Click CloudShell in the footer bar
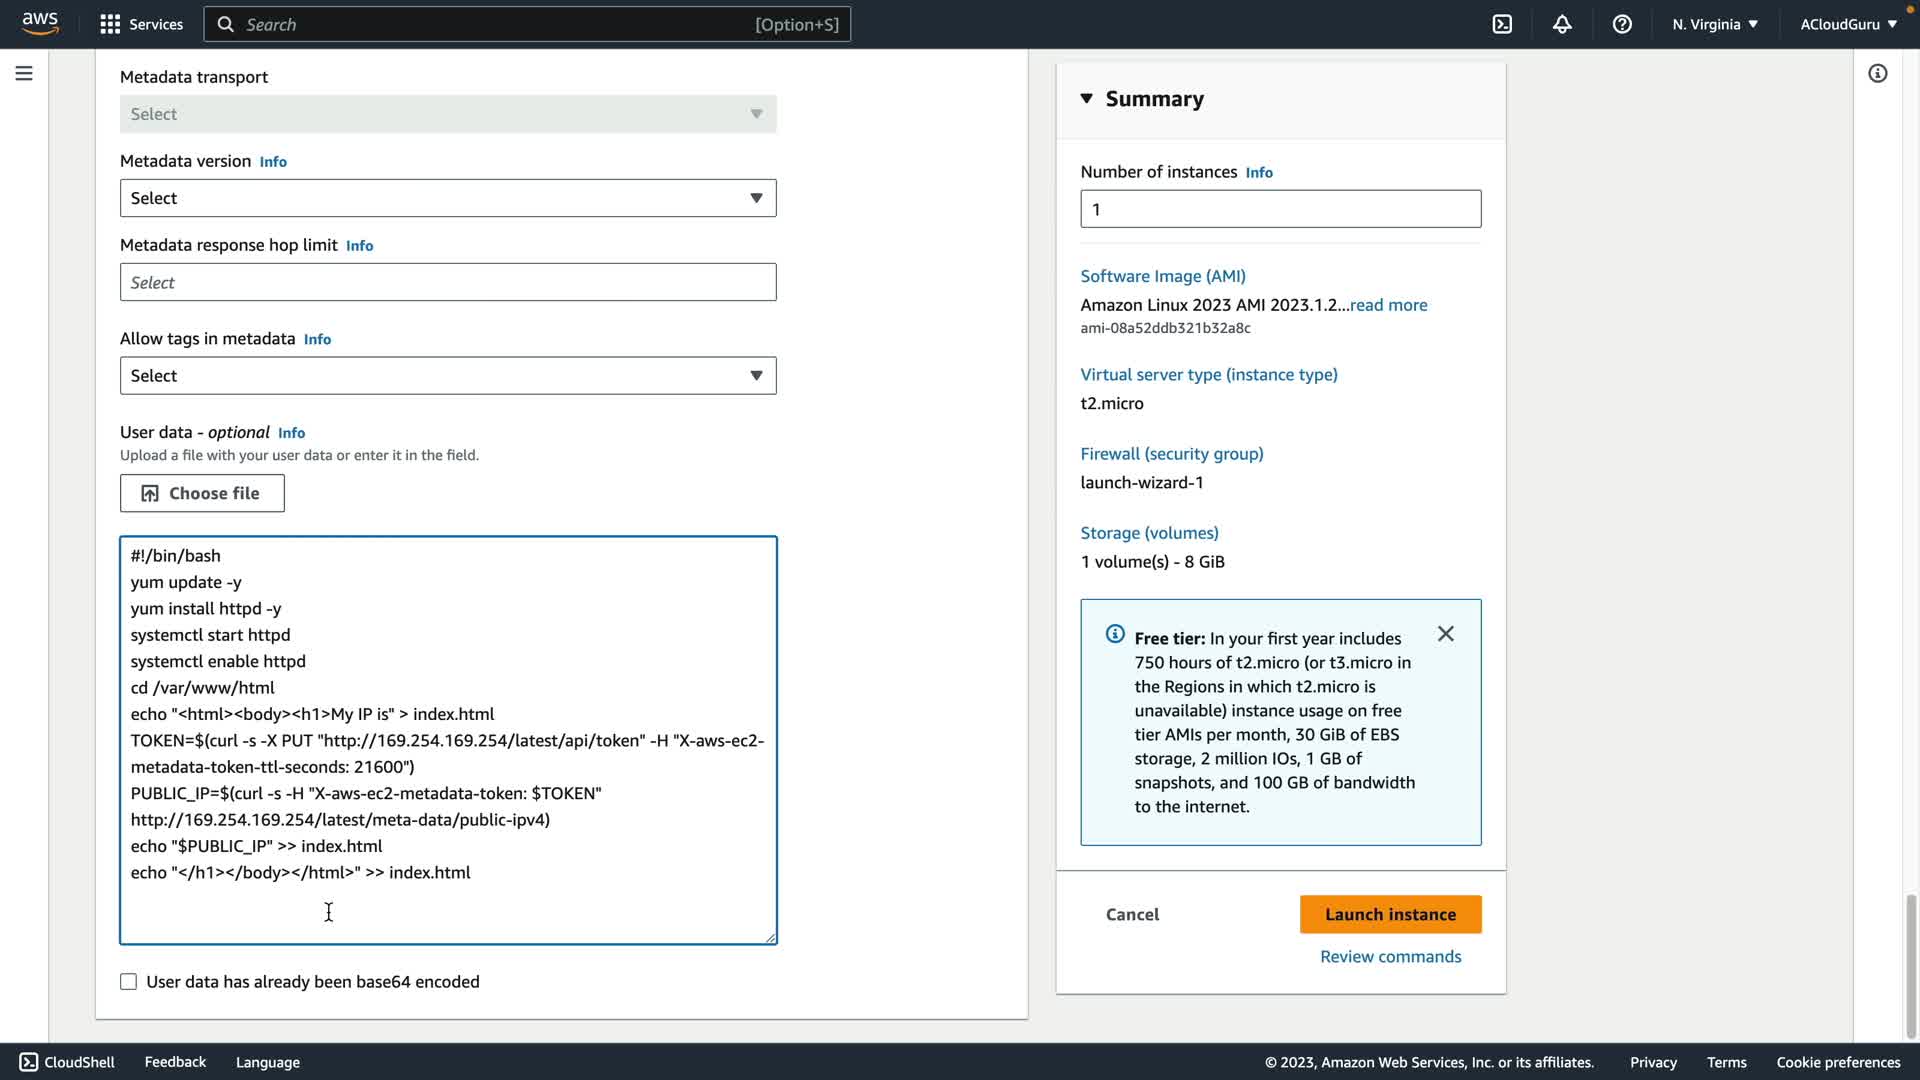Viewport: 1920px width, 1080px height. (x=67, y=1062)
